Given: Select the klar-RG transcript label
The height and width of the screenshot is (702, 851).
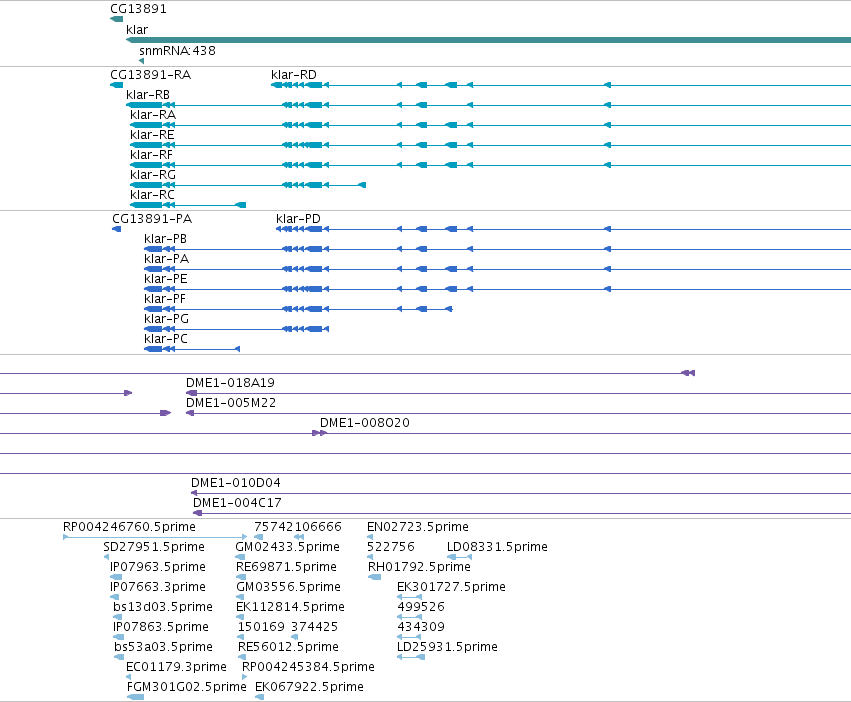Looking at the screenshot, I should coord(153,175).
